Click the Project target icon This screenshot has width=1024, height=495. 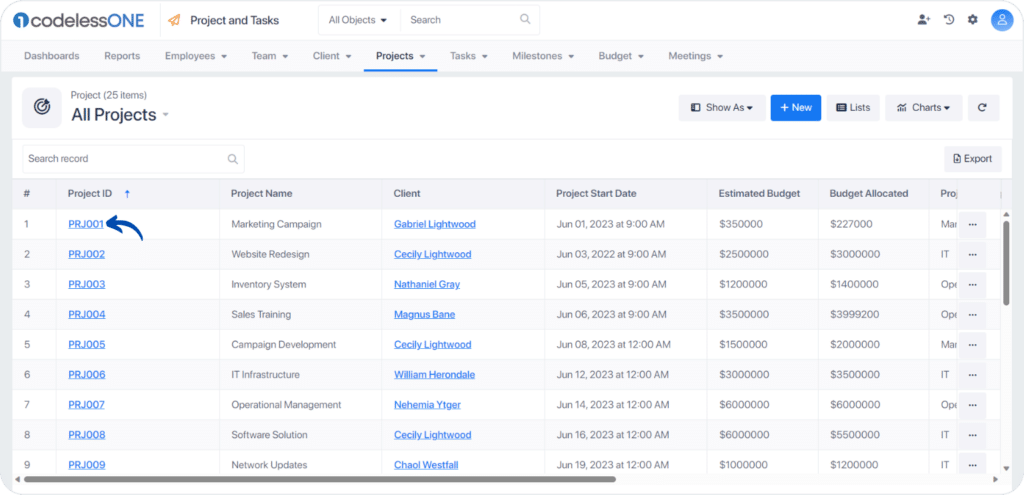(x=42, y=107)
